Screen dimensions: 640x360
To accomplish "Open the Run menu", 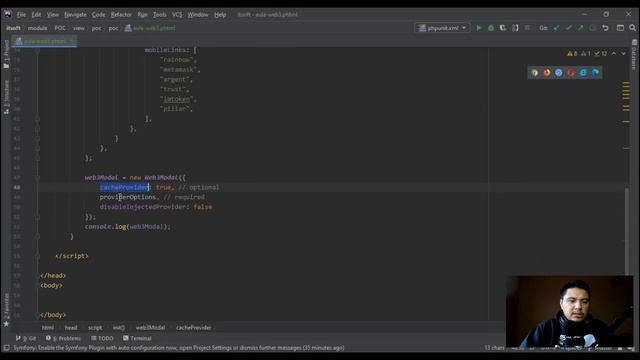I will [142, 15].
